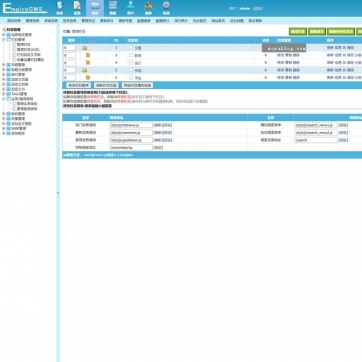The image size is (362, 362).
Task: Click the page icon beside 管理头条级别
Action: (x=14, y=104)
